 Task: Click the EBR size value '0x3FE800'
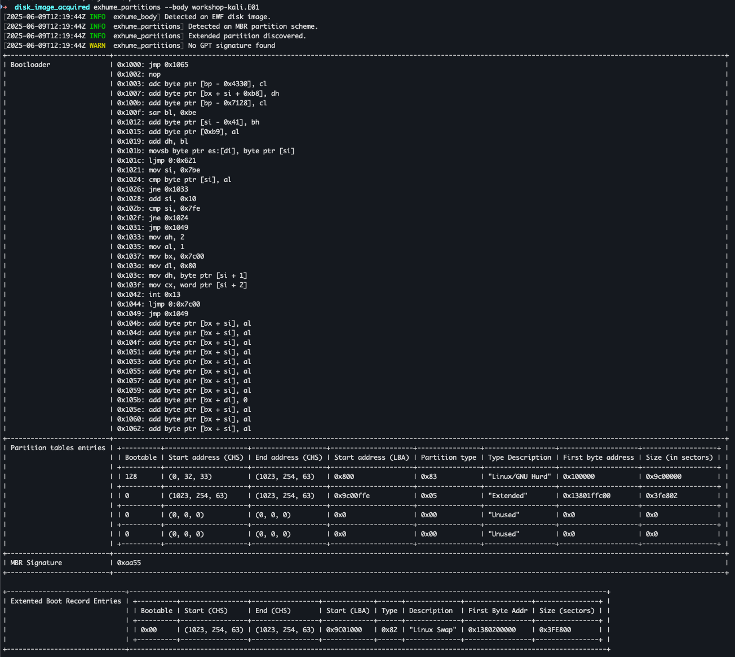point(555,630)
